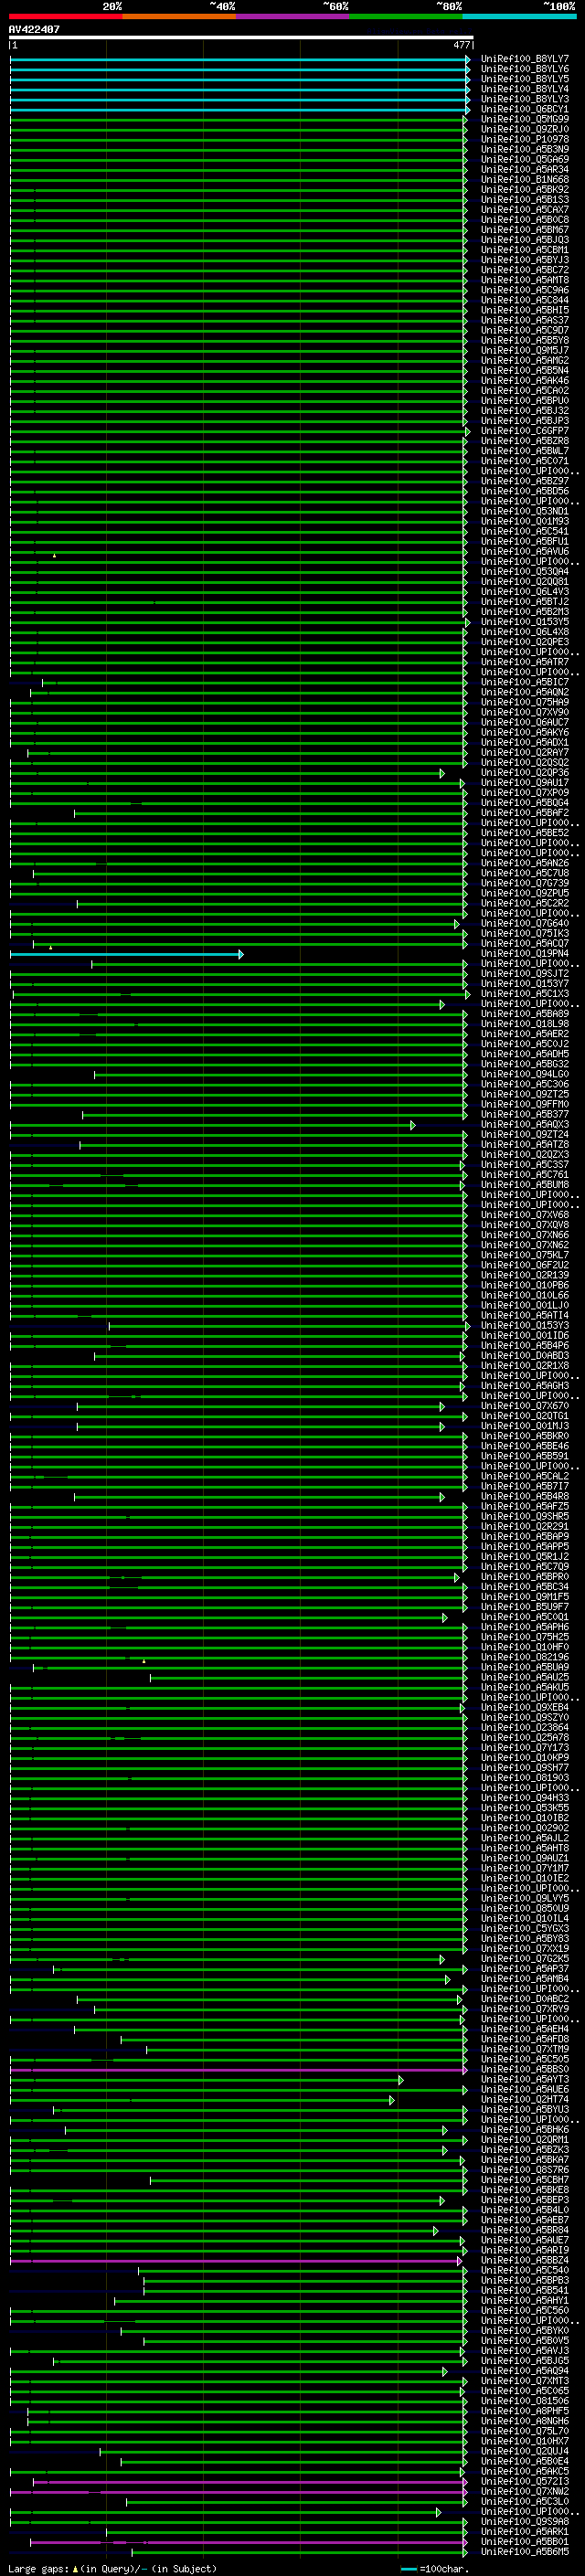Select the UniRef100_A5C2R2 label

(524, 903)
